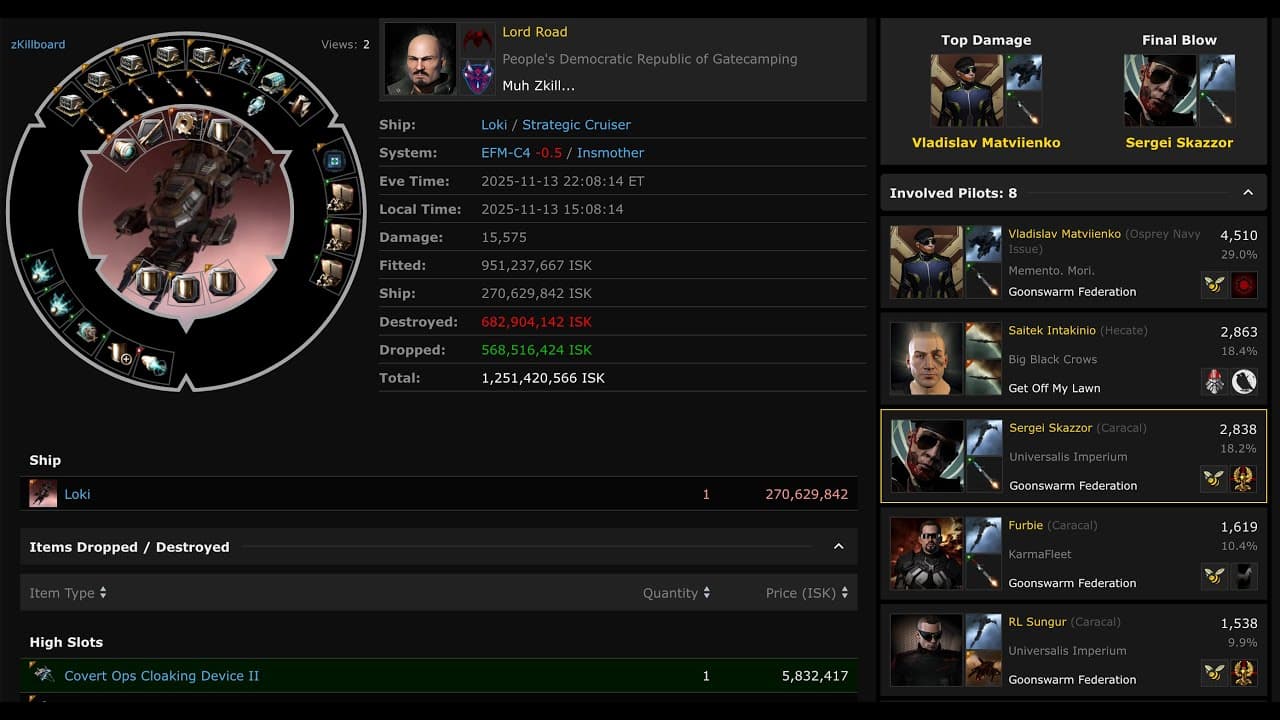Sort items by Item Type

tap(68, 593)
